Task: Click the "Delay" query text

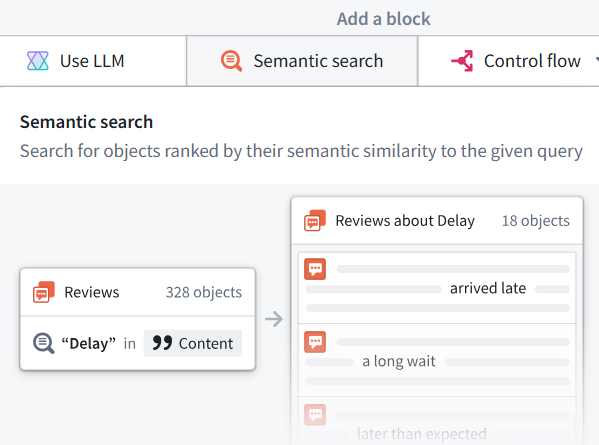Action: pos(89,343)
